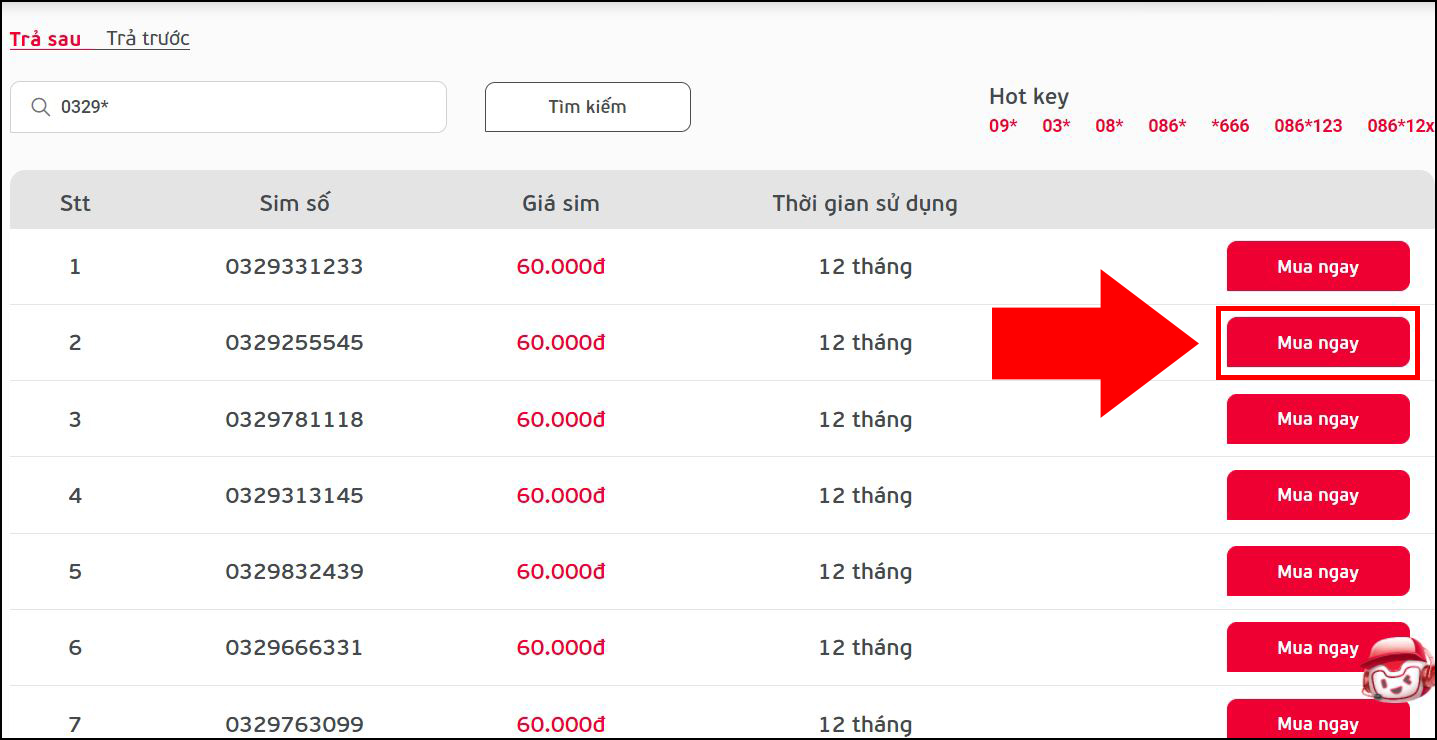This screenshot has width=1437, height=740.
Task: Click SIM number 0329666331
Action: coord(294,647)
